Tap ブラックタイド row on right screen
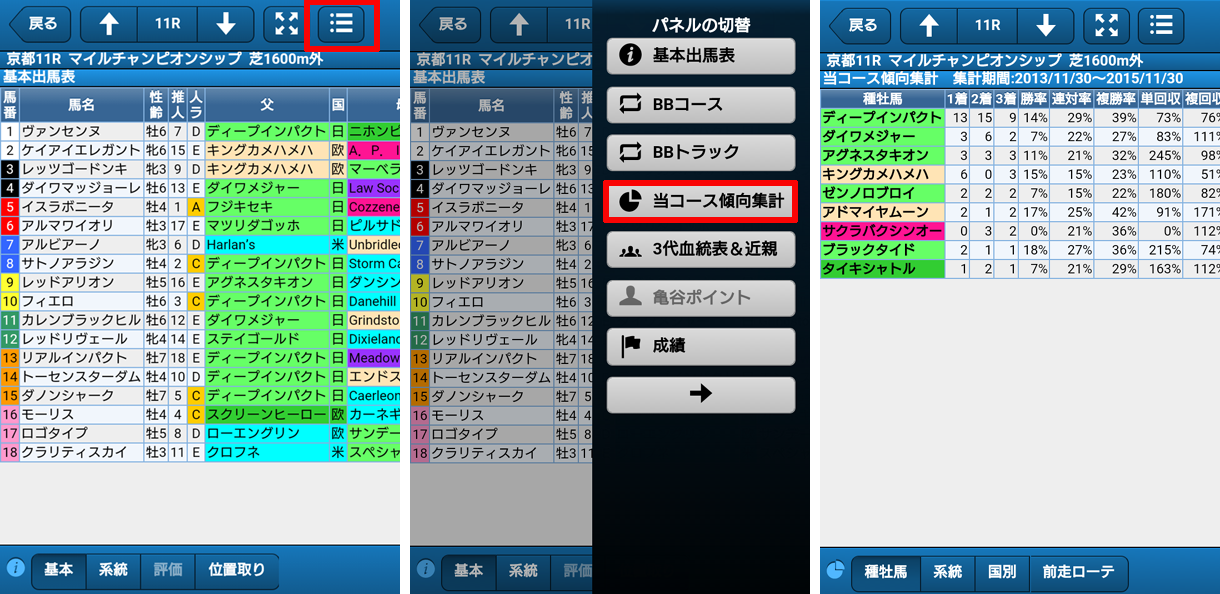This screenshot has width=1220, height=594. pyautogui.click(x=1020, y=250)
